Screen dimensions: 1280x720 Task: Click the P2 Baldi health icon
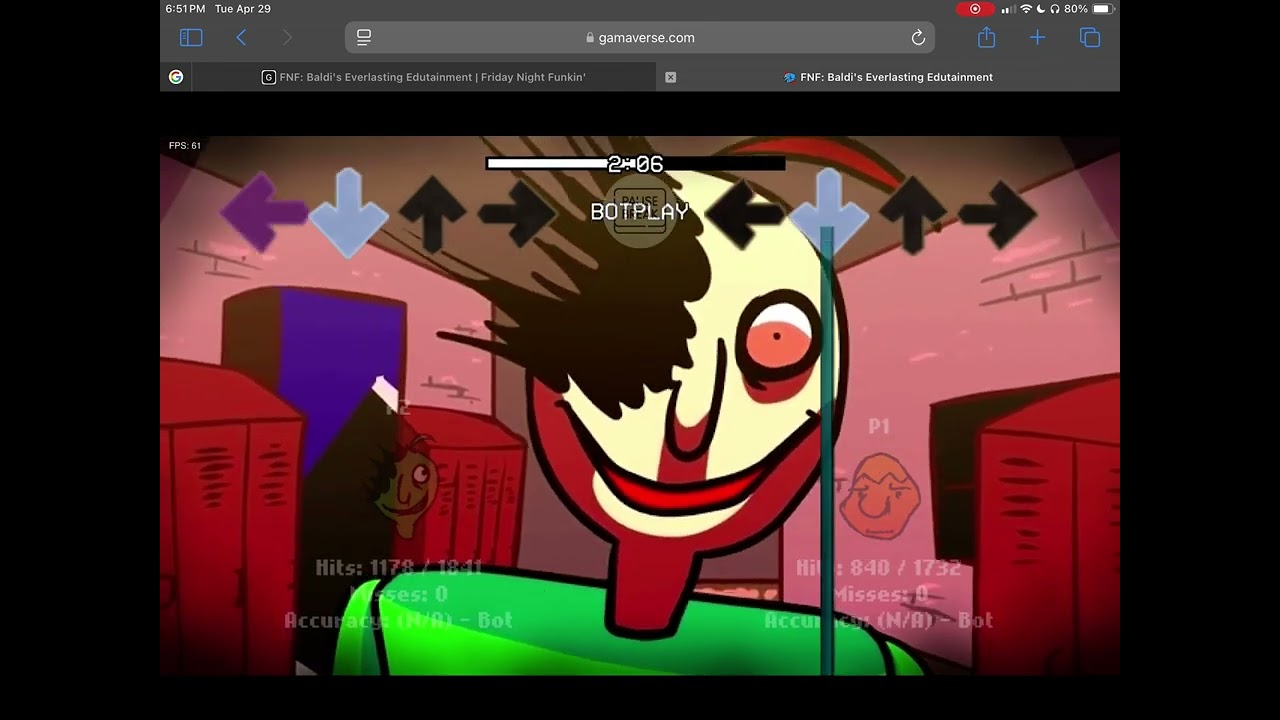[405, 487]
